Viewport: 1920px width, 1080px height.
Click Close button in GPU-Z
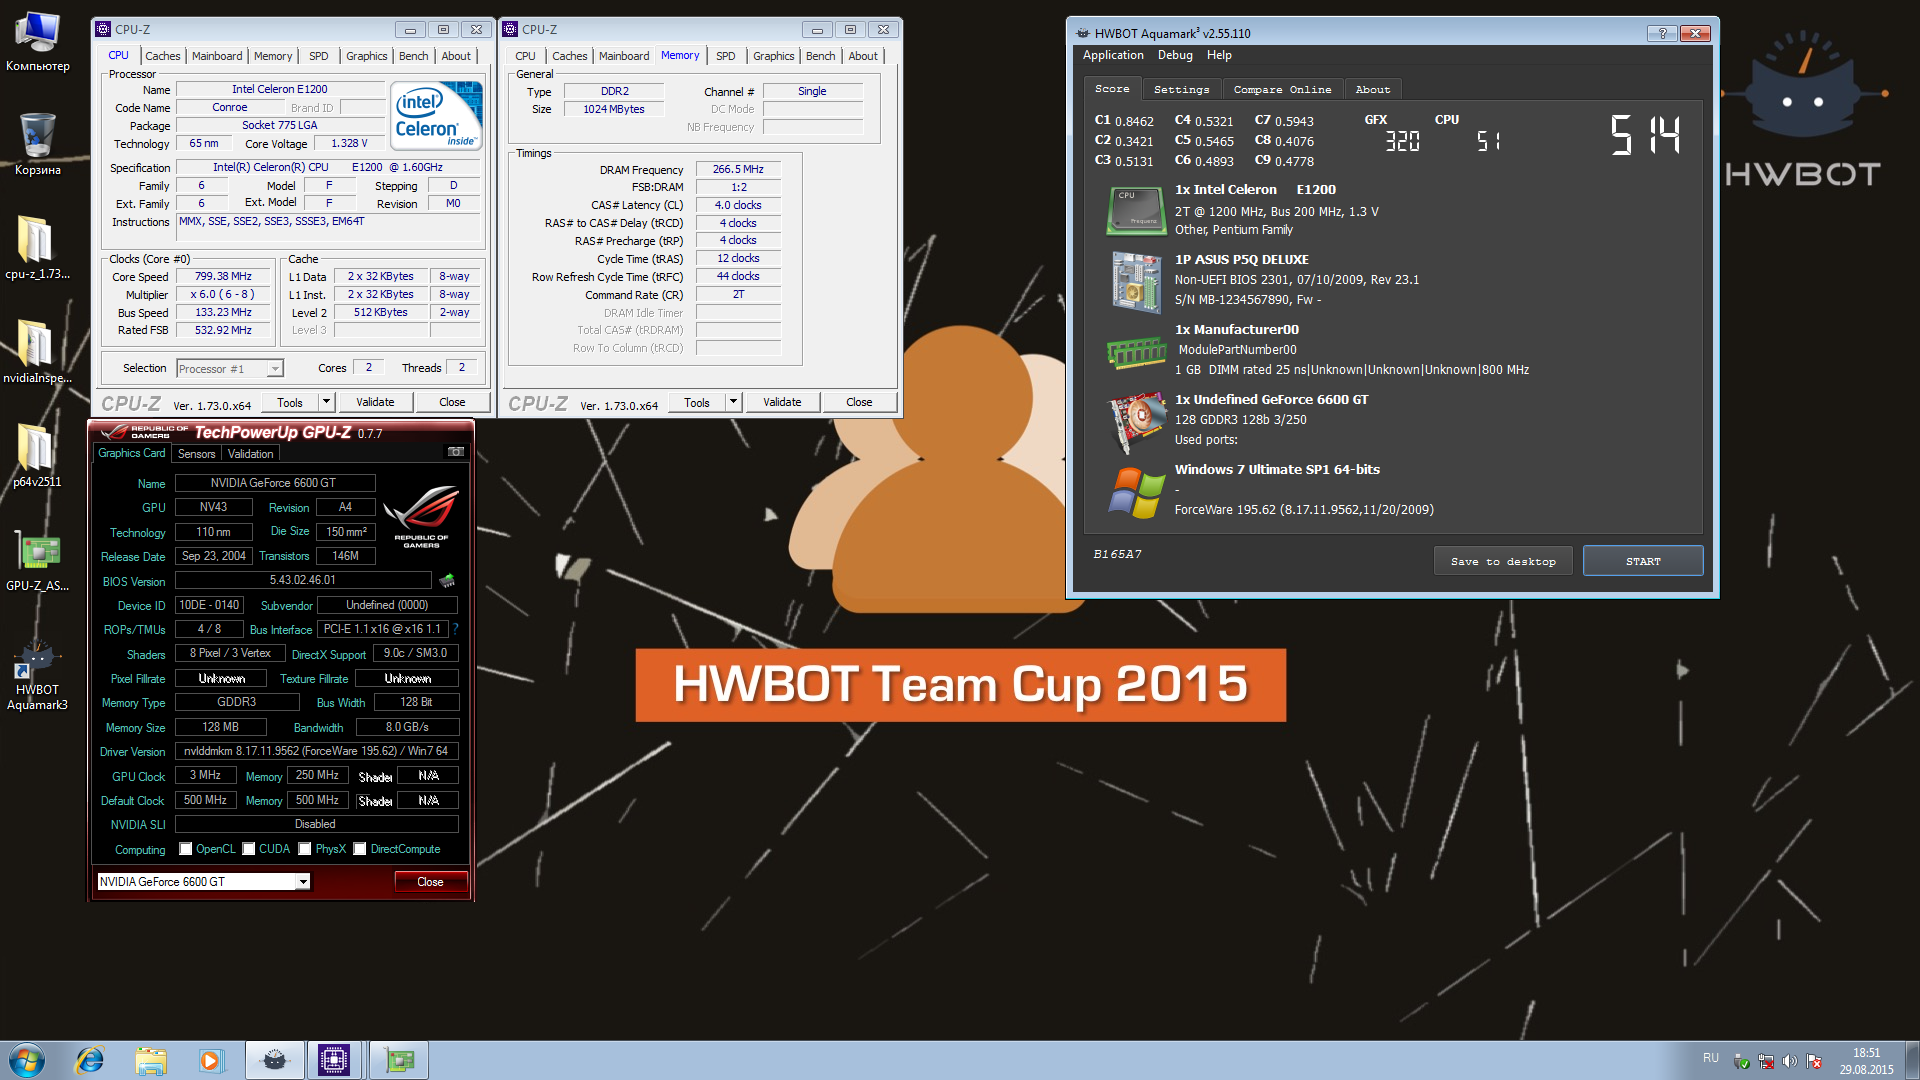pos(430,881)
